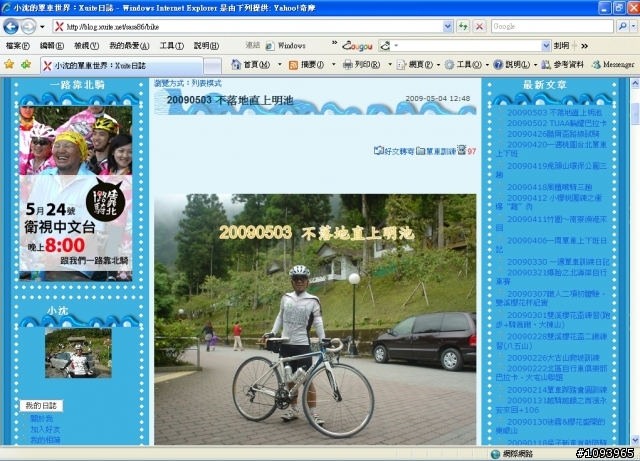Screen dimensions: 640x461
Task: Select the Xuite blog browser tab
Action: click(122, 65)
